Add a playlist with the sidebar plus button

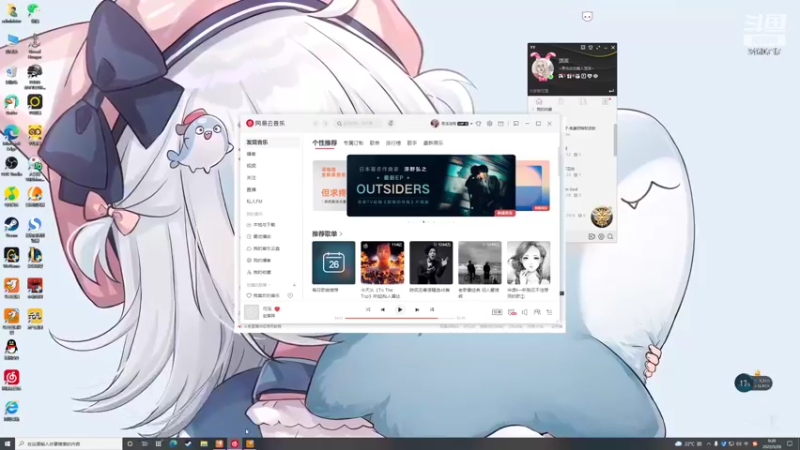pos(294,285)
